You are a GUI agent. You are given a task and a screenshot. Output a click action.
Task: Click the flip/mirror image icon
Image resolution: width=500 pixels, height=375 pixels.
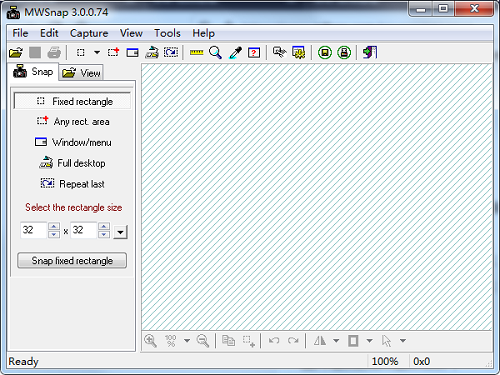click(x=320, y=341)
